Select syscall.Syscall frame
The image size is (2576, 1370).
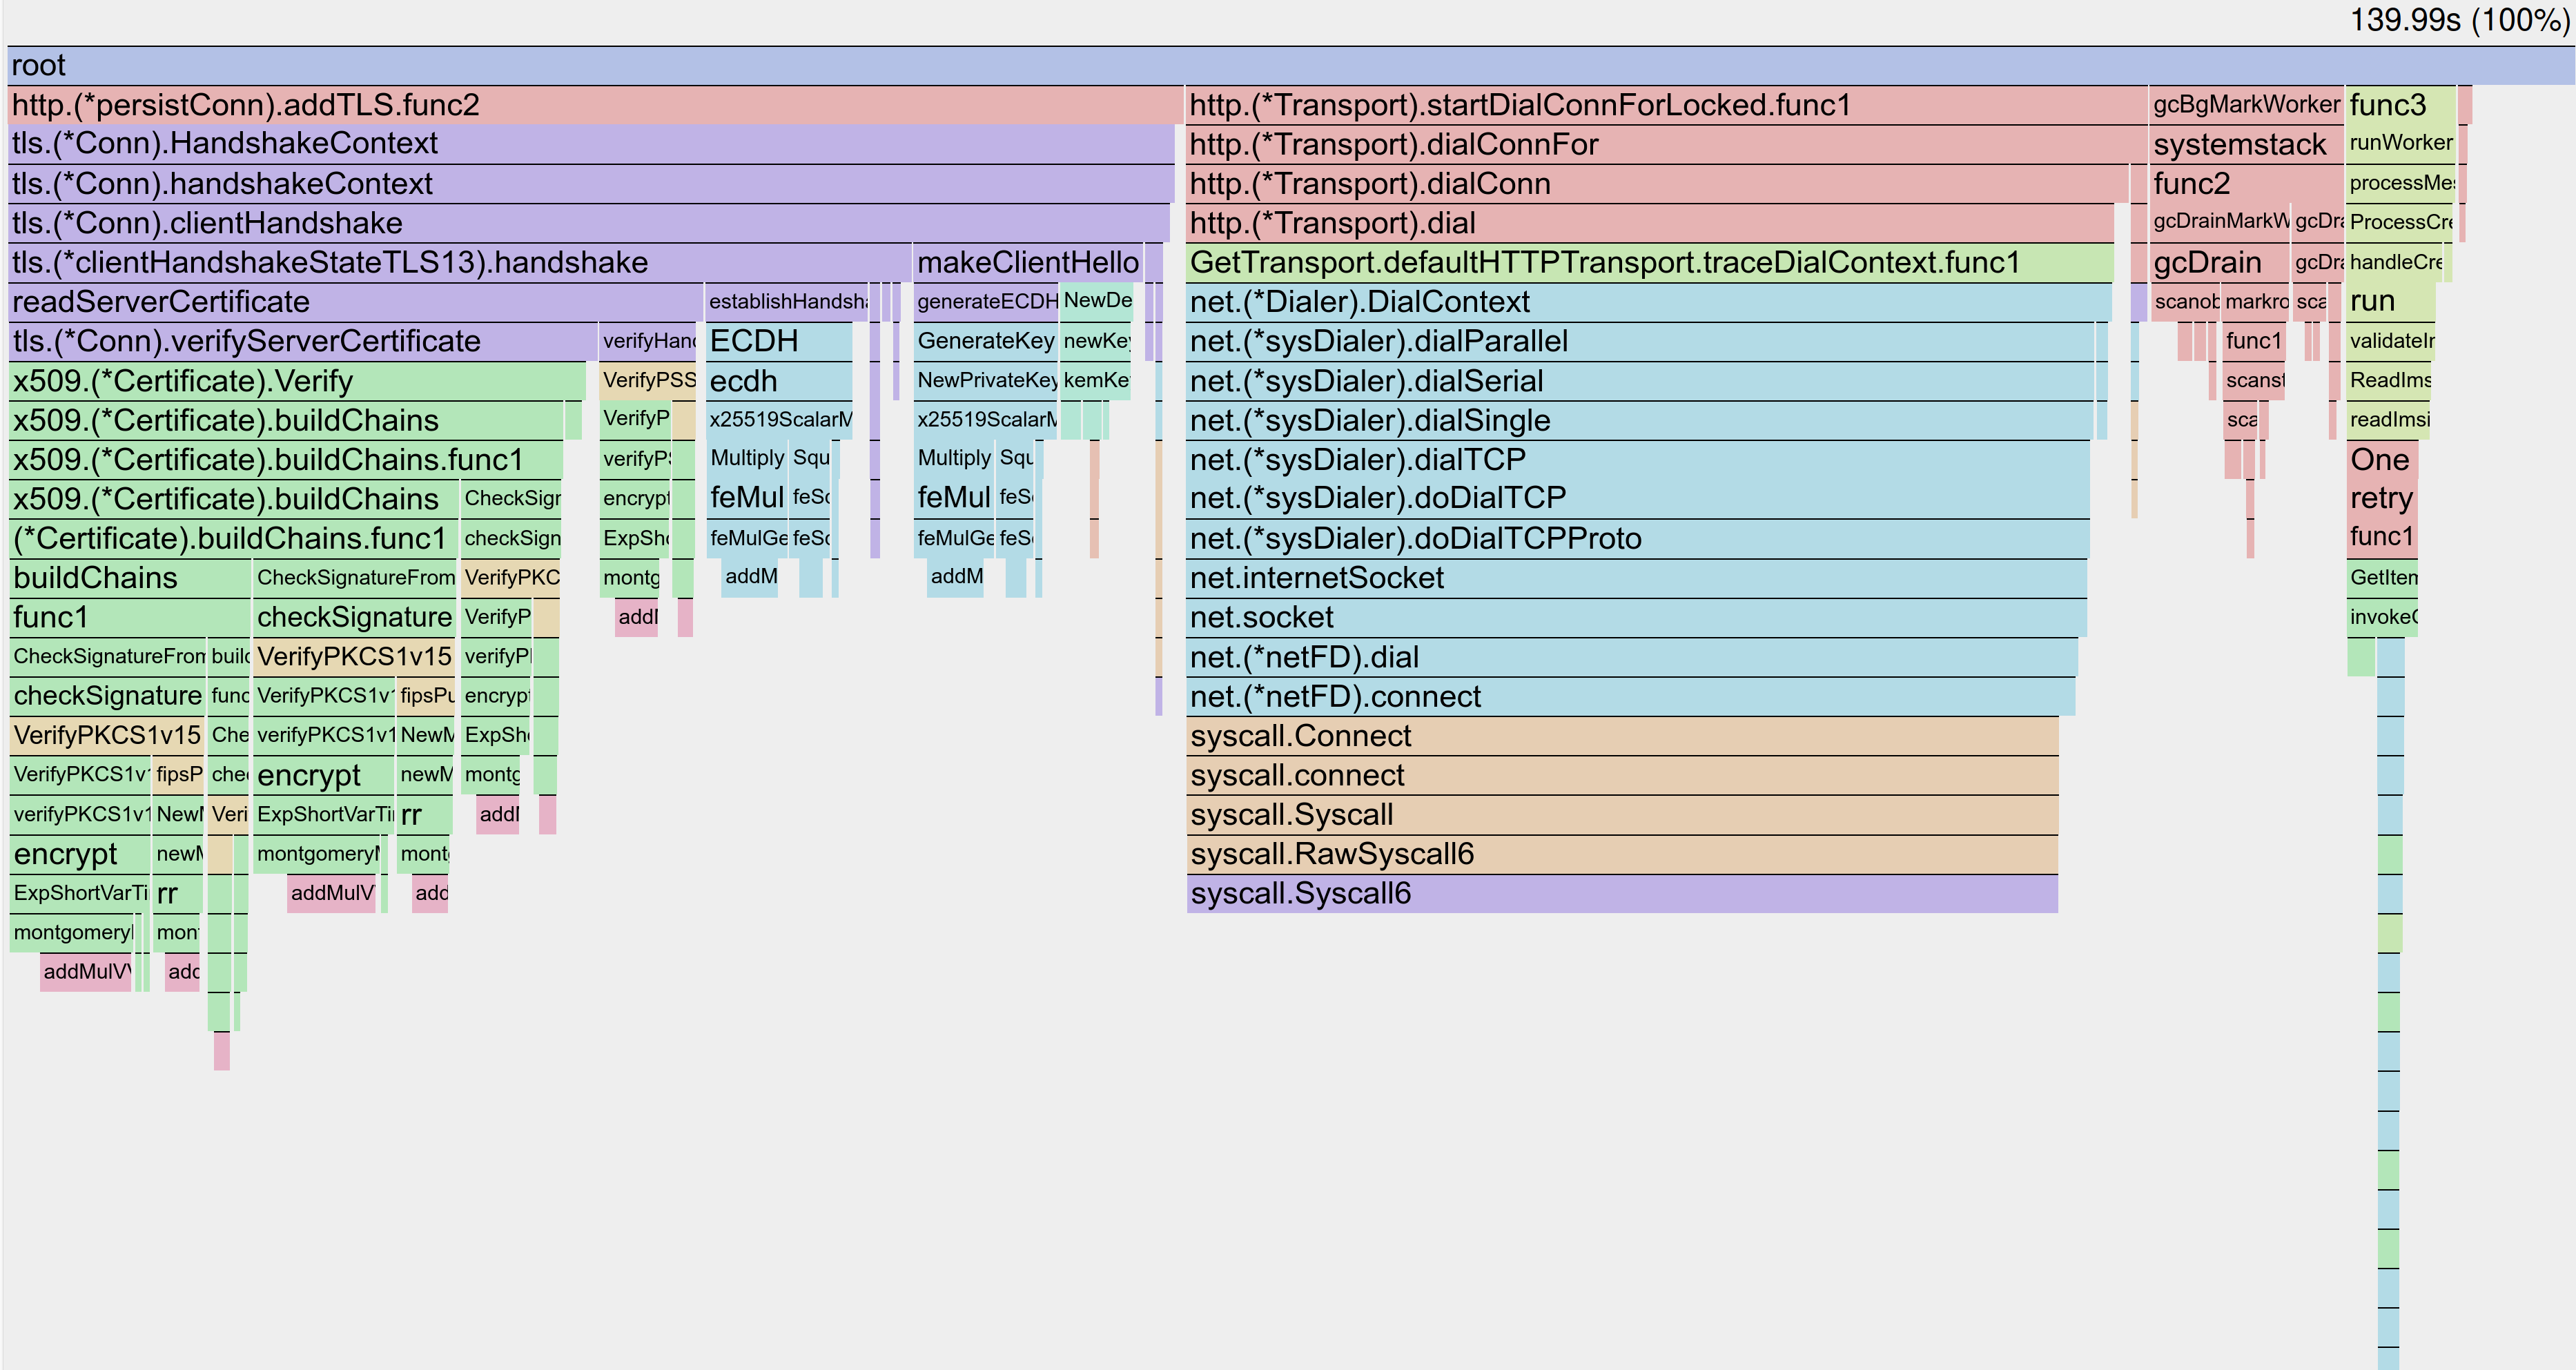click(1622, 815)
